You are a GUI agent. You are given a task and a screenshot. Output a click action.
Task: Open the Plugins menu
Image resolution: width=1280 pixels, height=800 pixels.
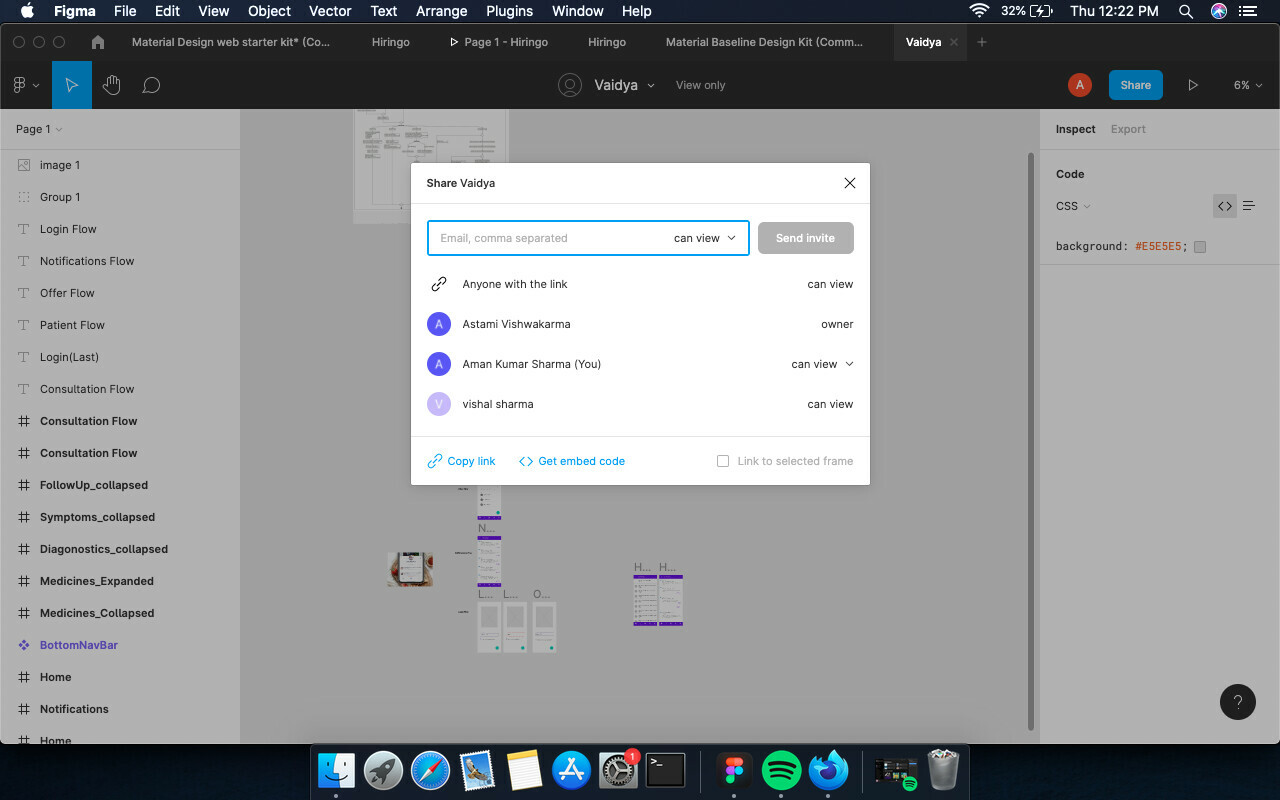point(509,11)
